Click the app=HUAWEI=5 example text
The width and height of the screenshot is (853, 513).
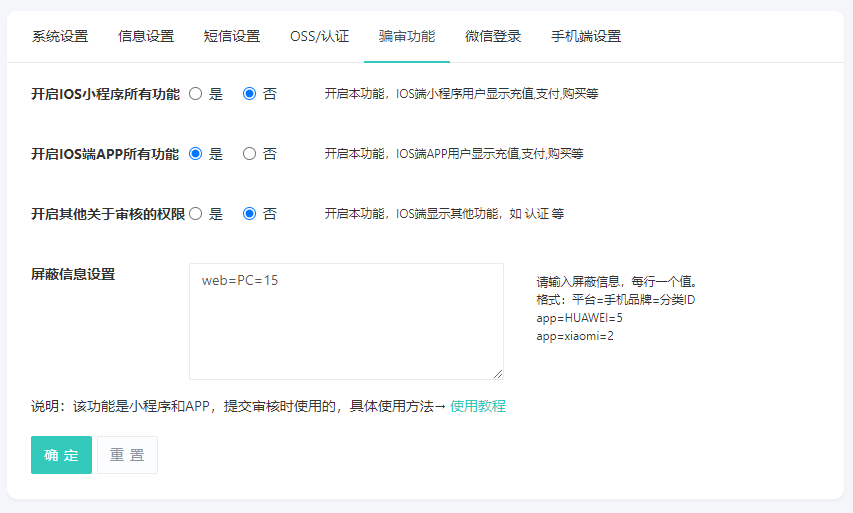click(x=579, y=318)
